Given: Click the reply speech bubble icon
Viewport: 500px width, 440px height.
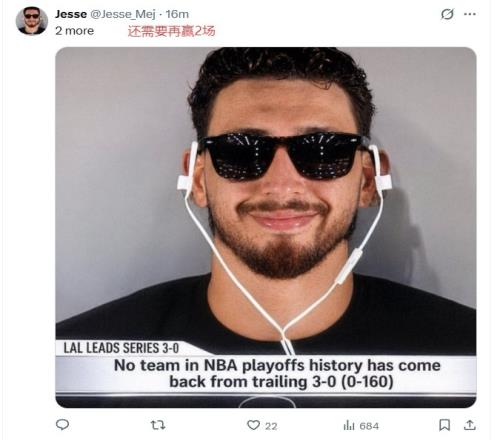Looking at the screenshot, I should pos(62,425).
